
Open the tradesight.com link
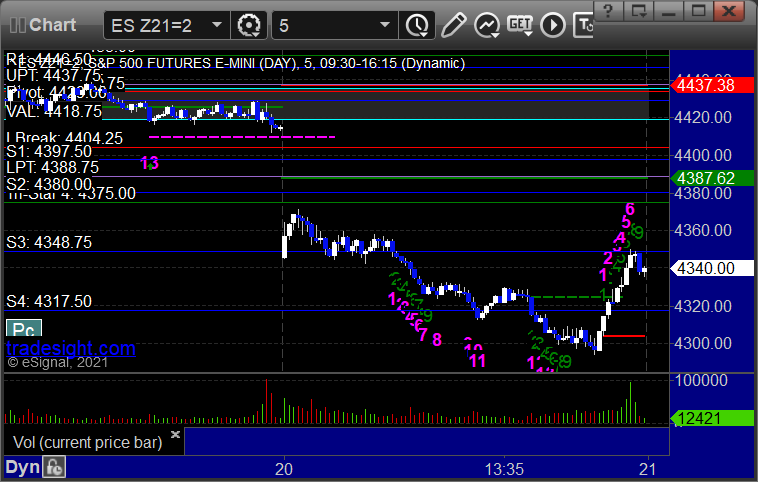coord(71,348)
